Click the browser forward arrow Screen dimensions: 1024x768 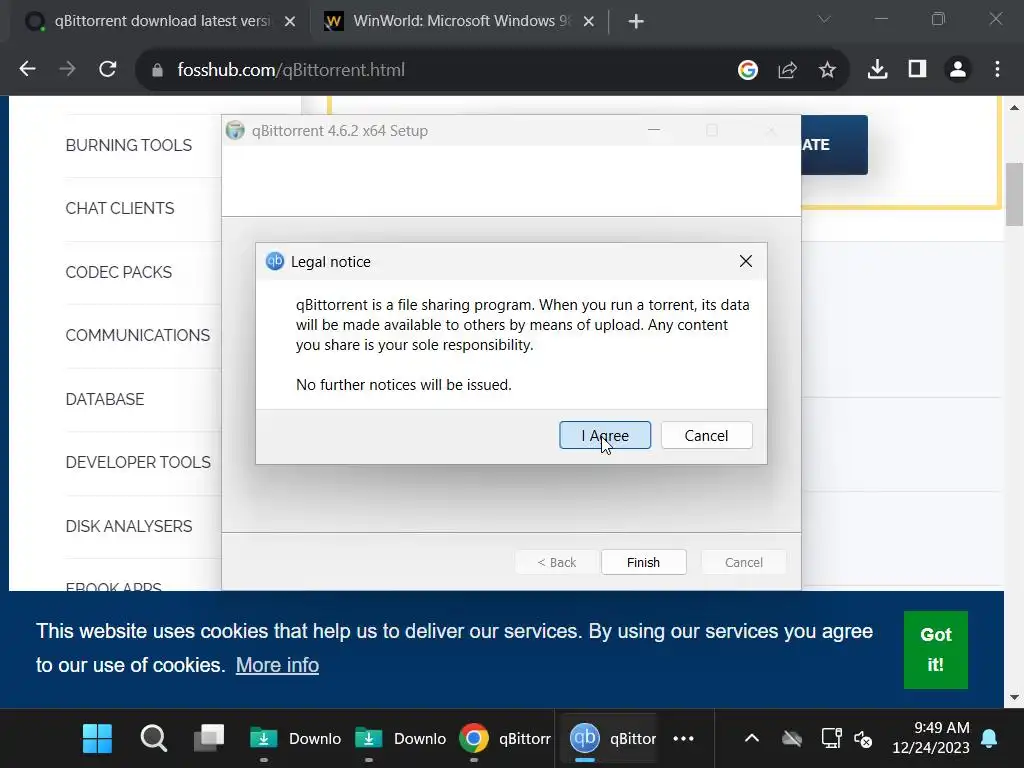67,69
